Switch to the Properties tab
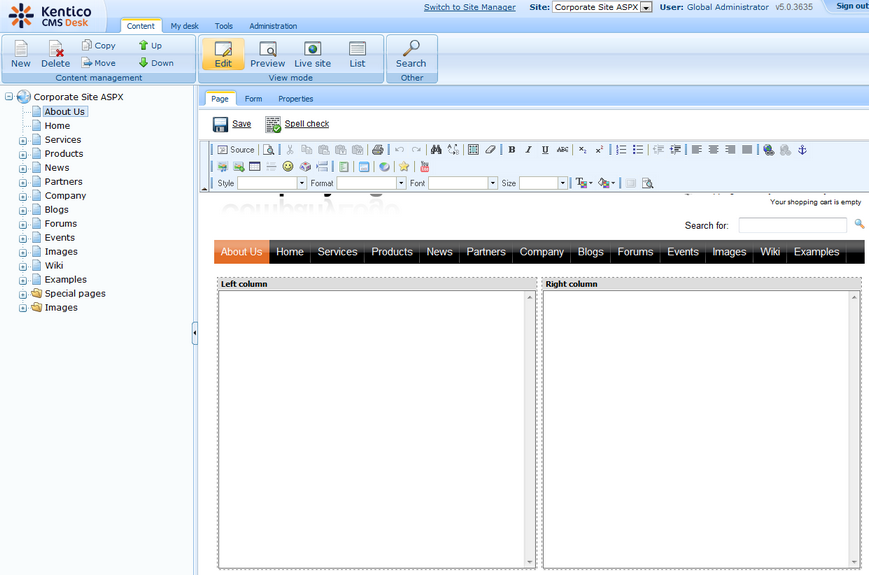 tap(295, 99)
